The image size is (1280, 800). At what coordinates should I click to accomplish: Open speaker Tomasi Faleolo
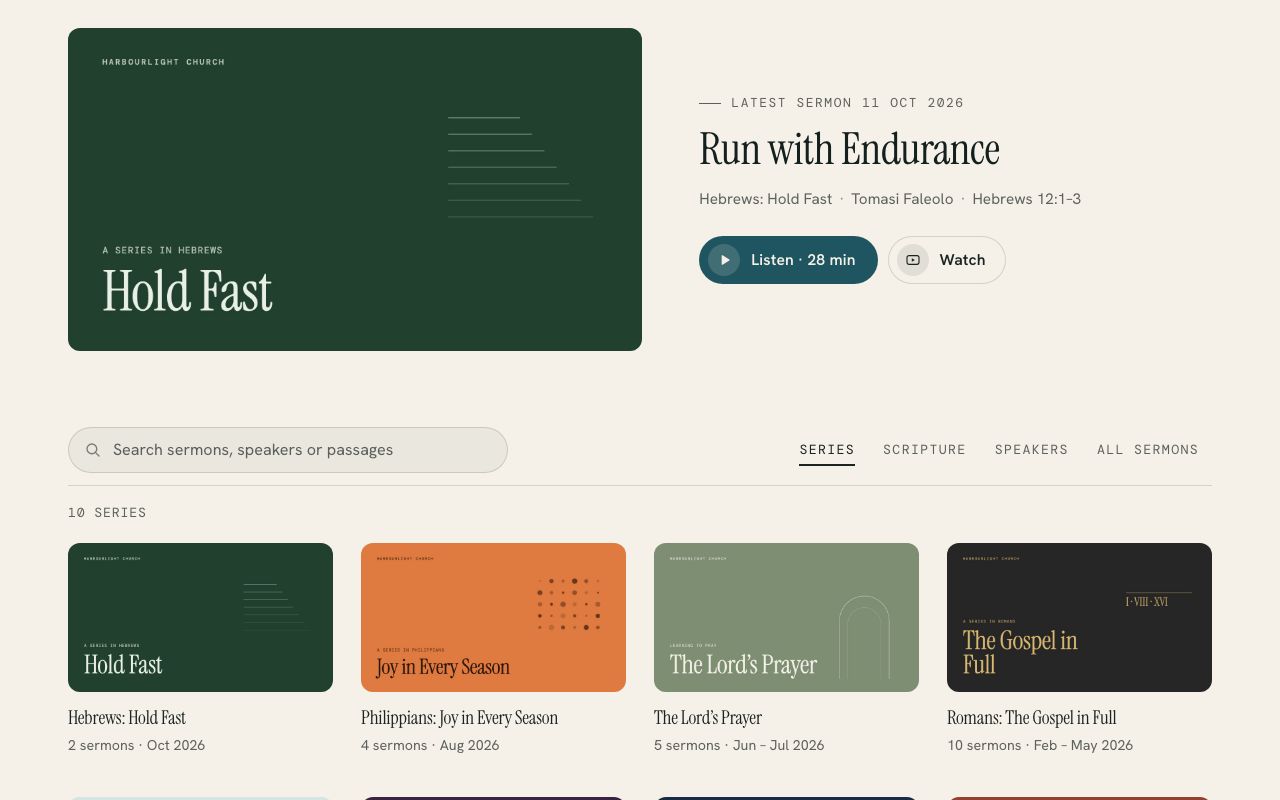[x=902, y=199]
